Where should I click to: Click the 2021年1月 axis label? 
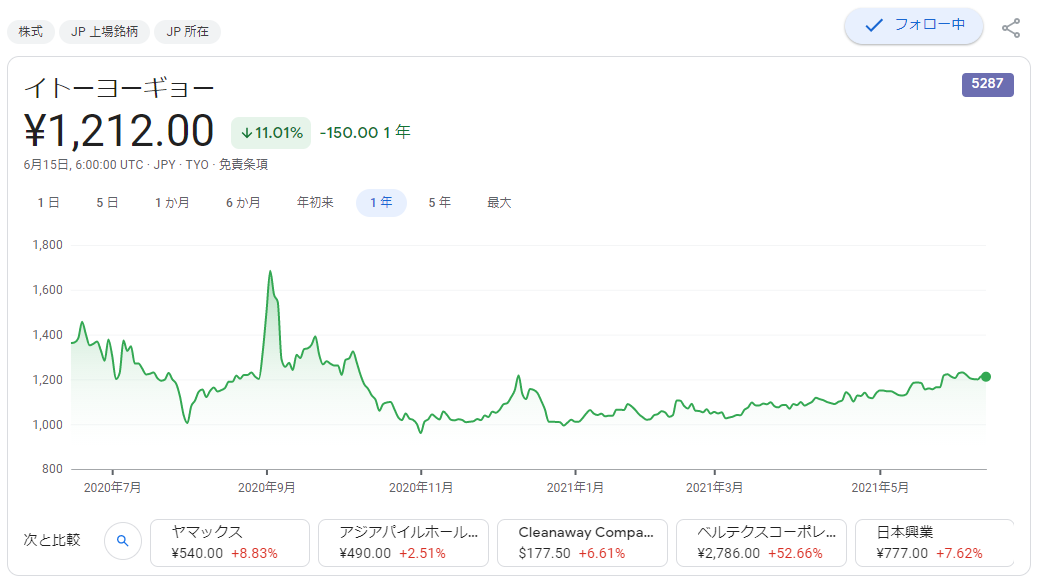click(575, 488)
